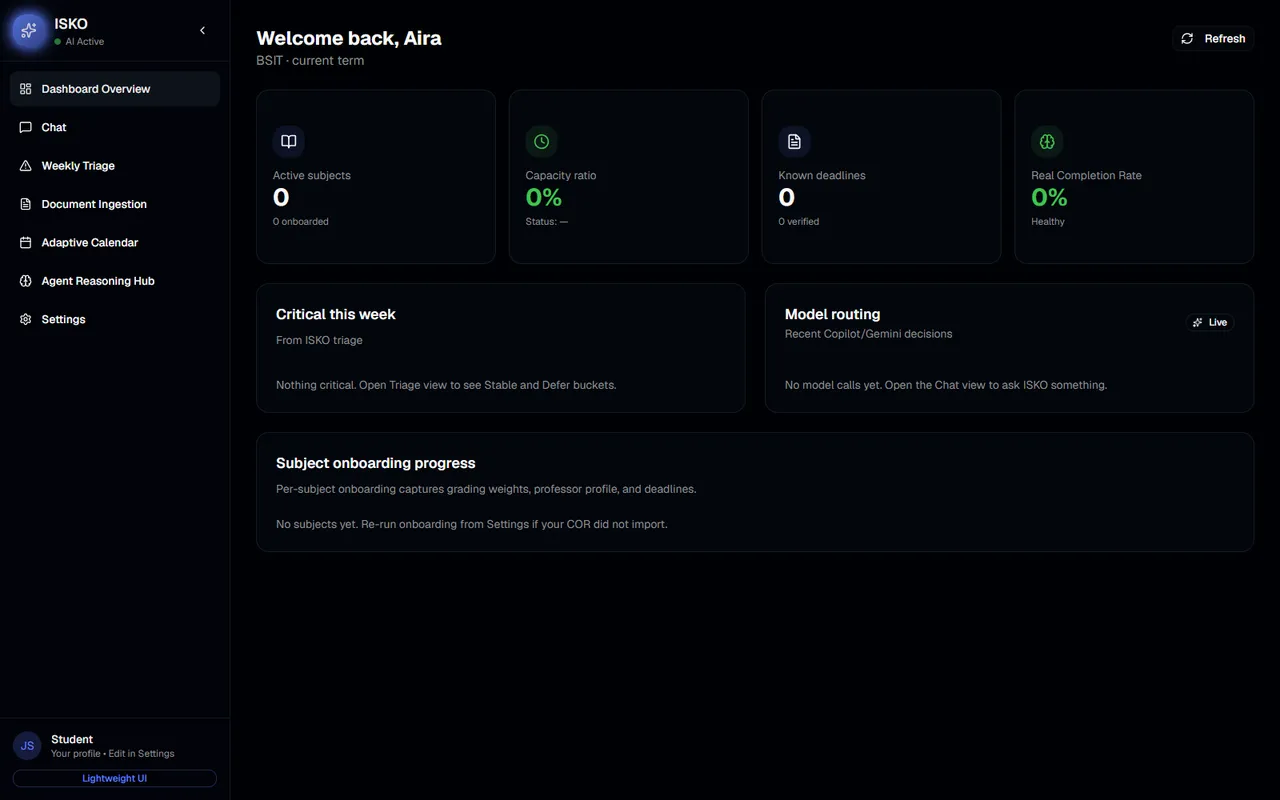Screen dimensions: 1280x800
Task: Click the JS user avatar
Action: pos(27,746)
